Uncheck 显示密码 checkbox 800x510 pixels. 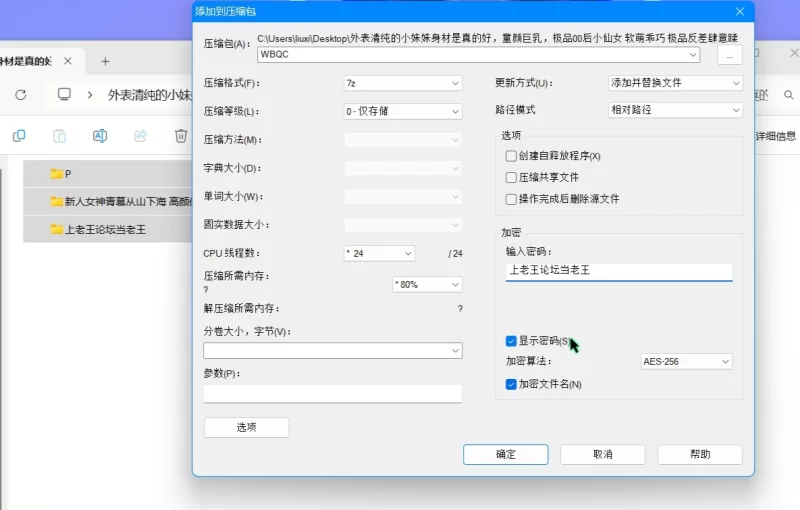coord(511,341)
